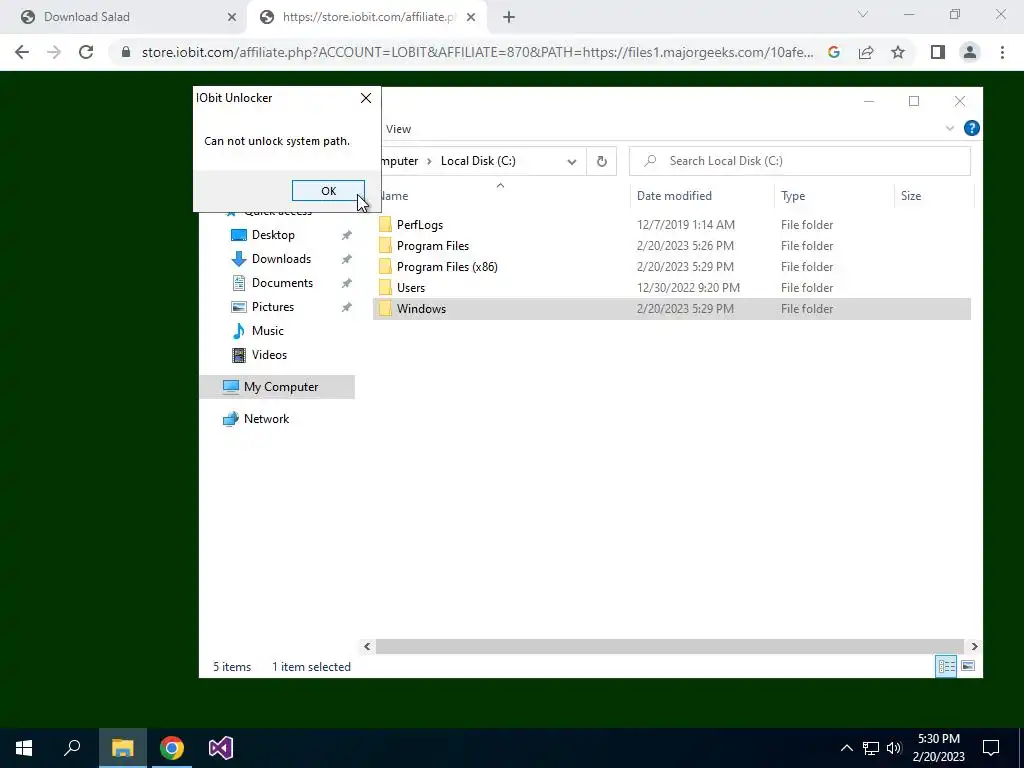Screen dimensions: 1024x768
Task: Show hidden system tray icons
Action: [x=846, y=748]
